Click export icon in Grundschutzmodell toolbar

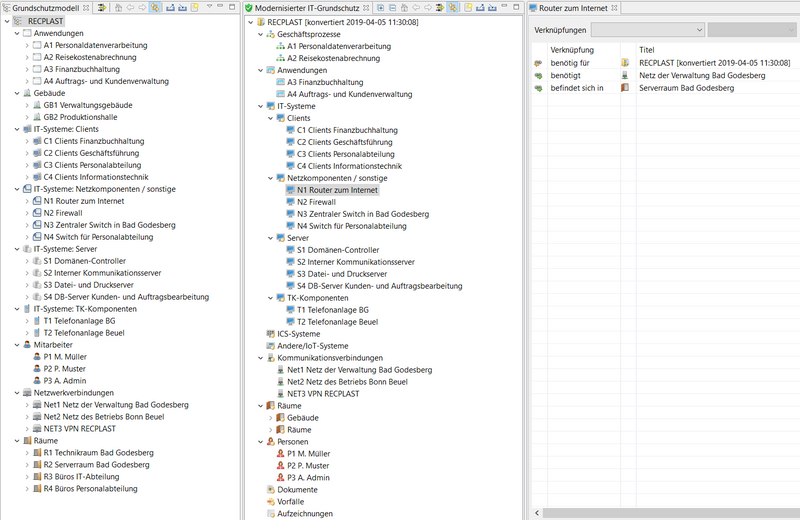click(x=170, y=8)
